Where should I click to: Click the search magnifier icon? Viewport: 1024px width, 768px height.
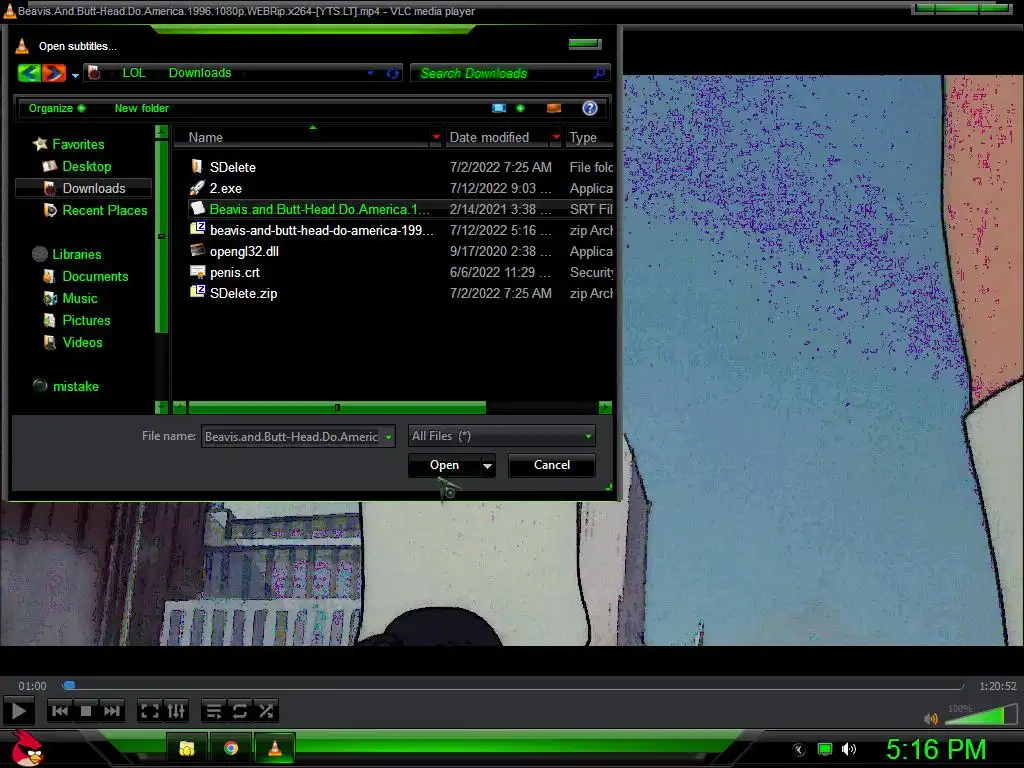[599, 73]
